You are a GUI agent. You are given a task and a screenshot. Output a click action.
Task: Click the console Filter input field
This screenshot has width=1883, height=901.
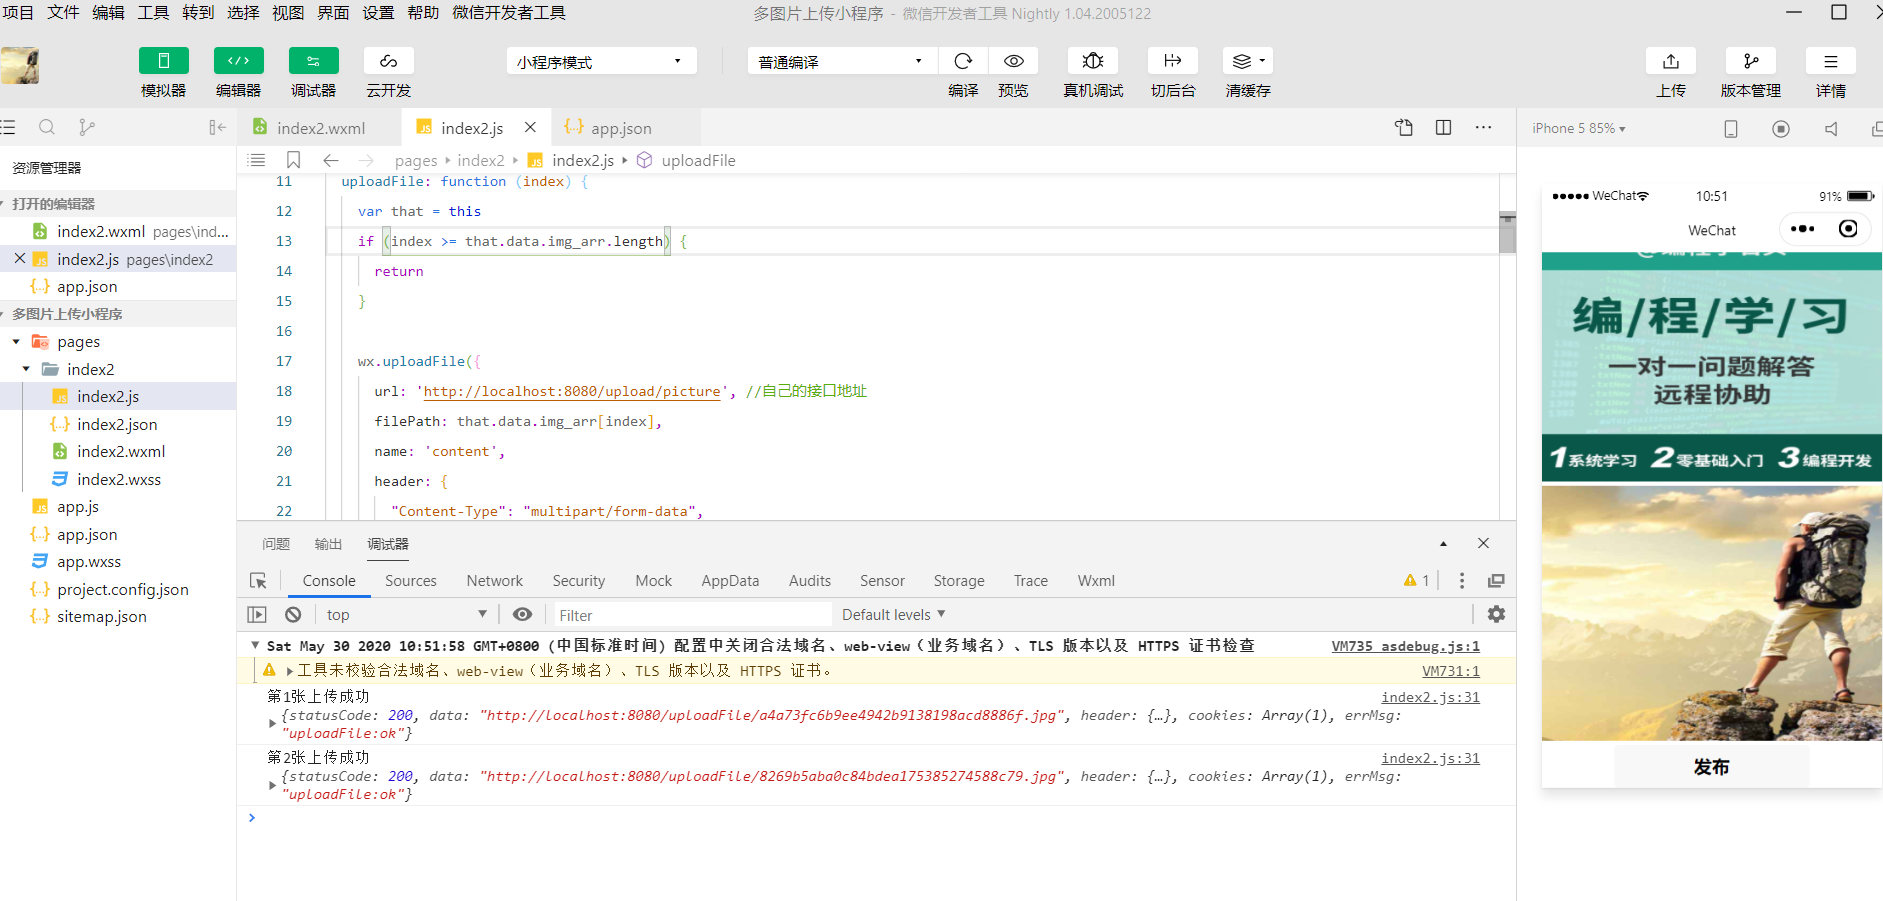[692, 615]
